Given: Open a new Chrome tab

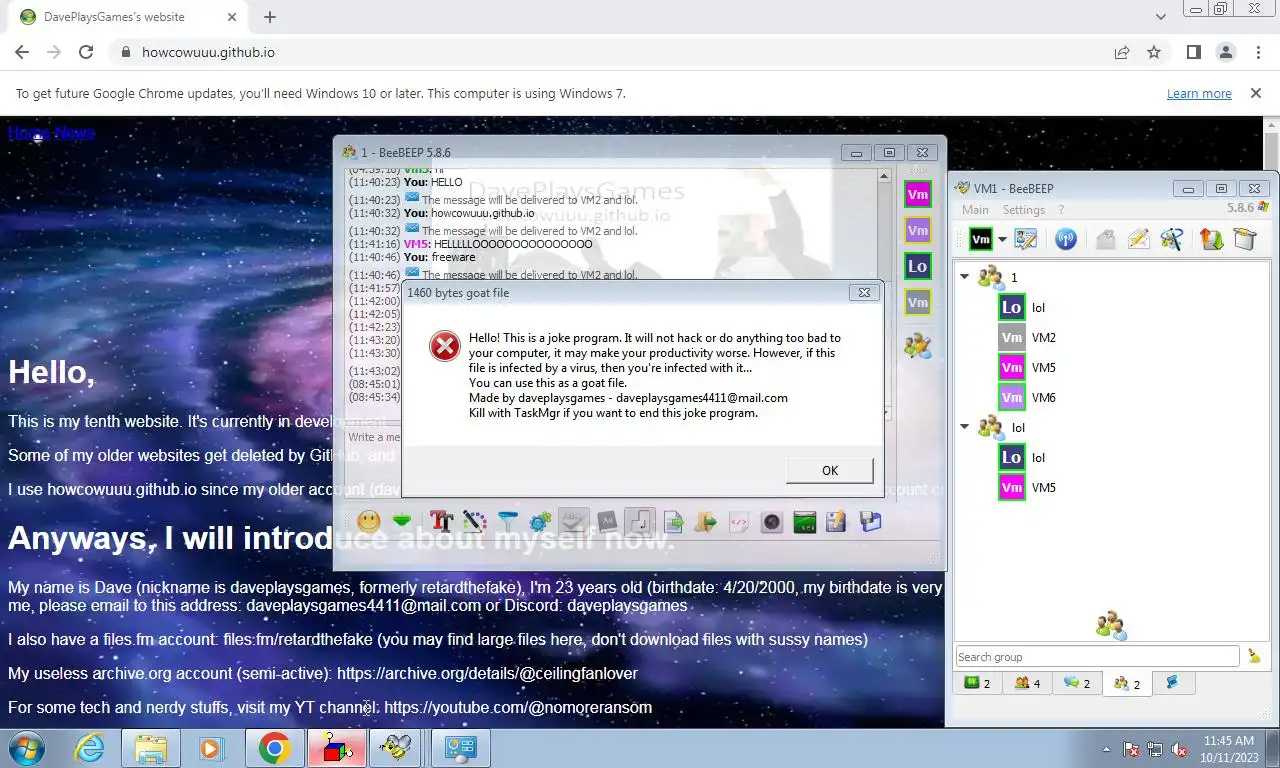Looking at the screenshot, I should tap(270, 17).
